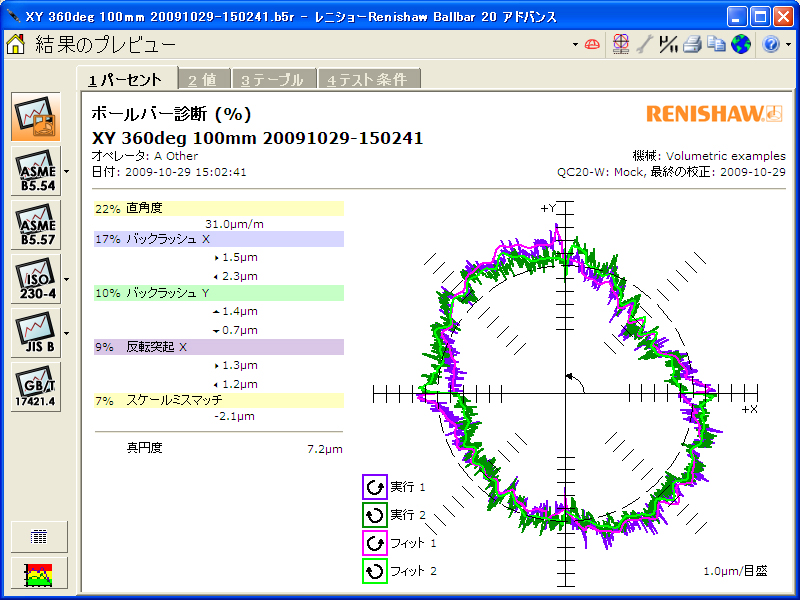800x600 pixels.
Task: Toggle the 実行 2 trace visibility
Action: click(375, 515)
